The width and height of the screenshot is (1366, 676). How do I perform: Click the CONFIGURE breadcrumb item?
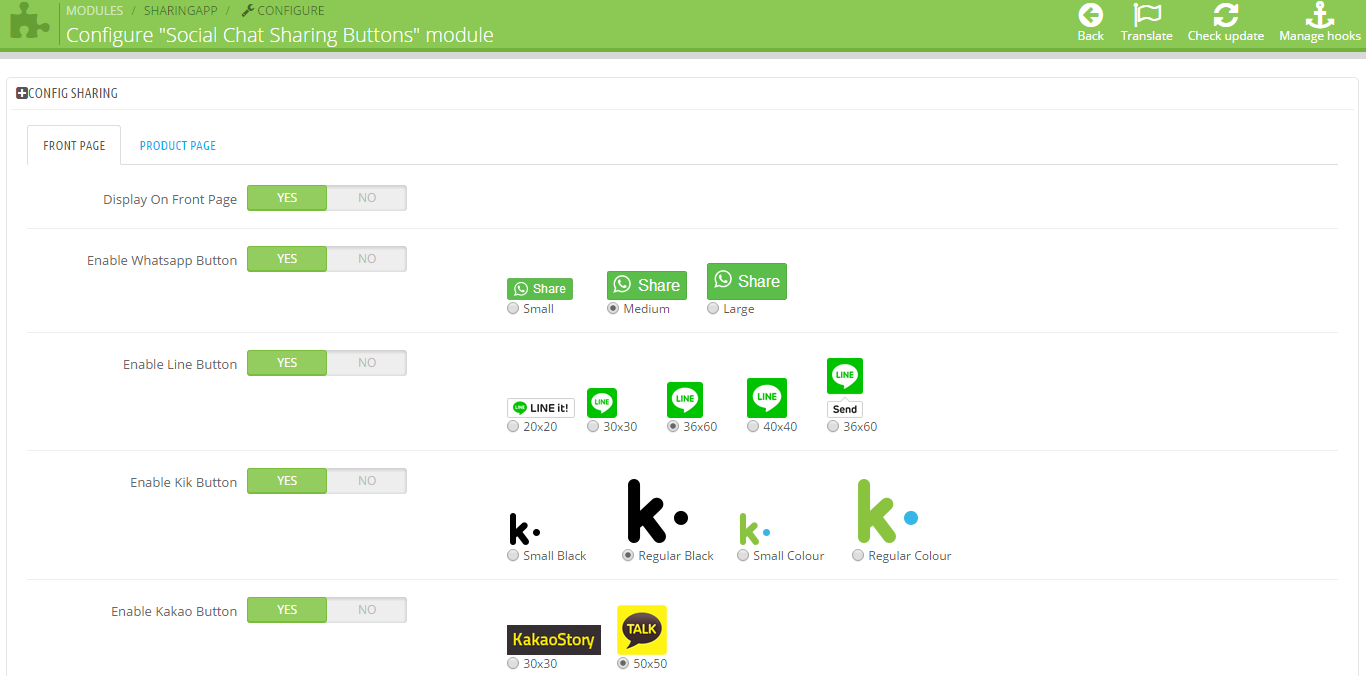283,11
